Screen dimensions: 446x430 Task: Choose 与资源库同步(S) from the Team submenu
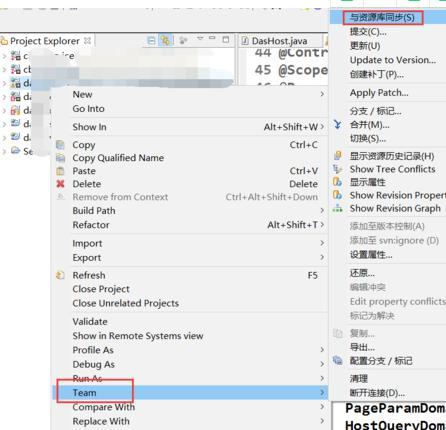pos(382,17)
